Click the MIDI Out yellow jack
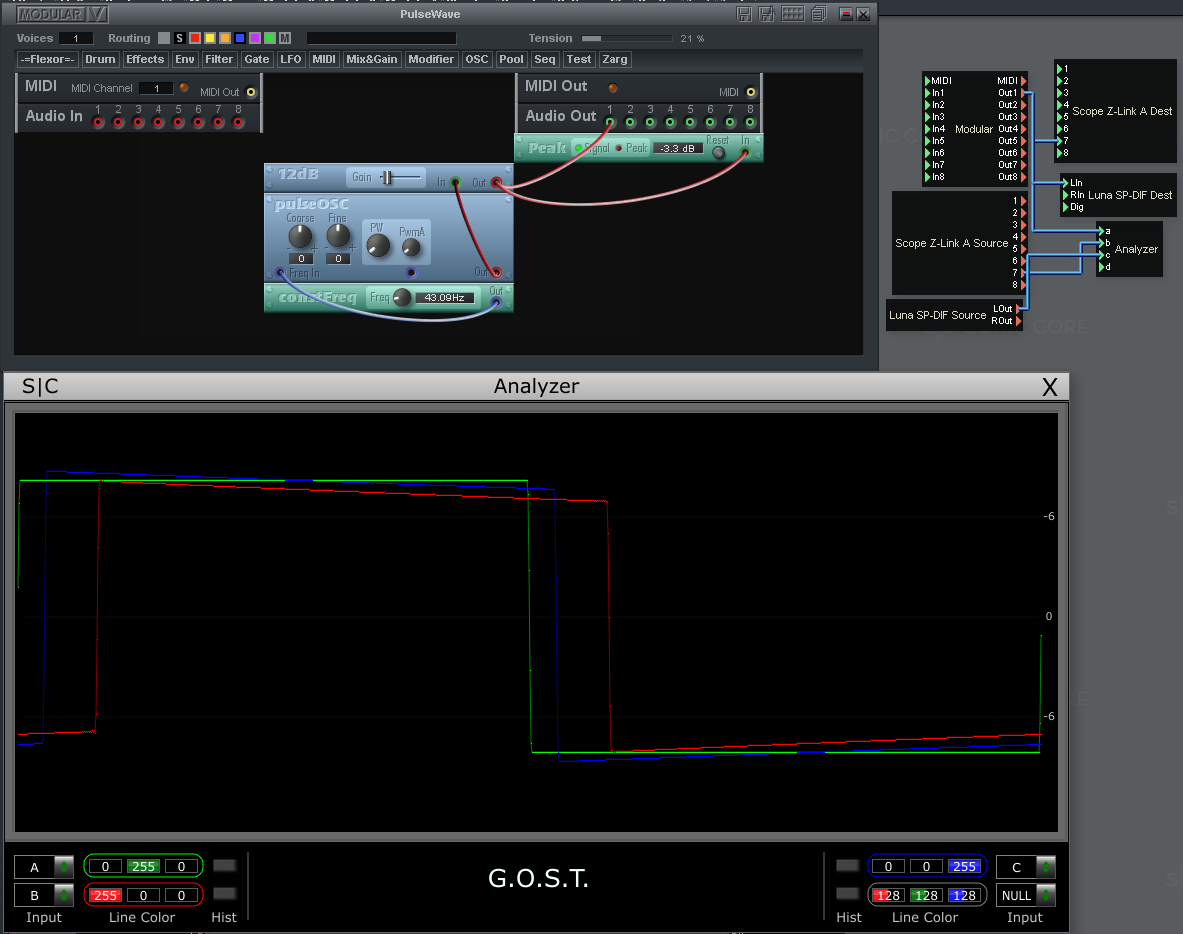The height and width of the screenshot is (934, 1183). pyautogui.click(x=251, y=92)
